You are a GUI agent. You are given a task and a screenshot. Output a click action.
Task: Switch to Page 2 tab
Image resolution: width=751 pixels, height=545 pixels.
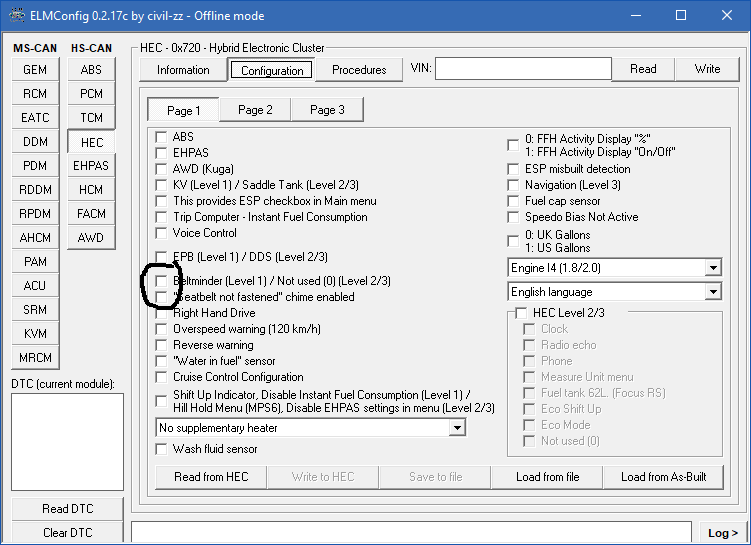point(255,110)
